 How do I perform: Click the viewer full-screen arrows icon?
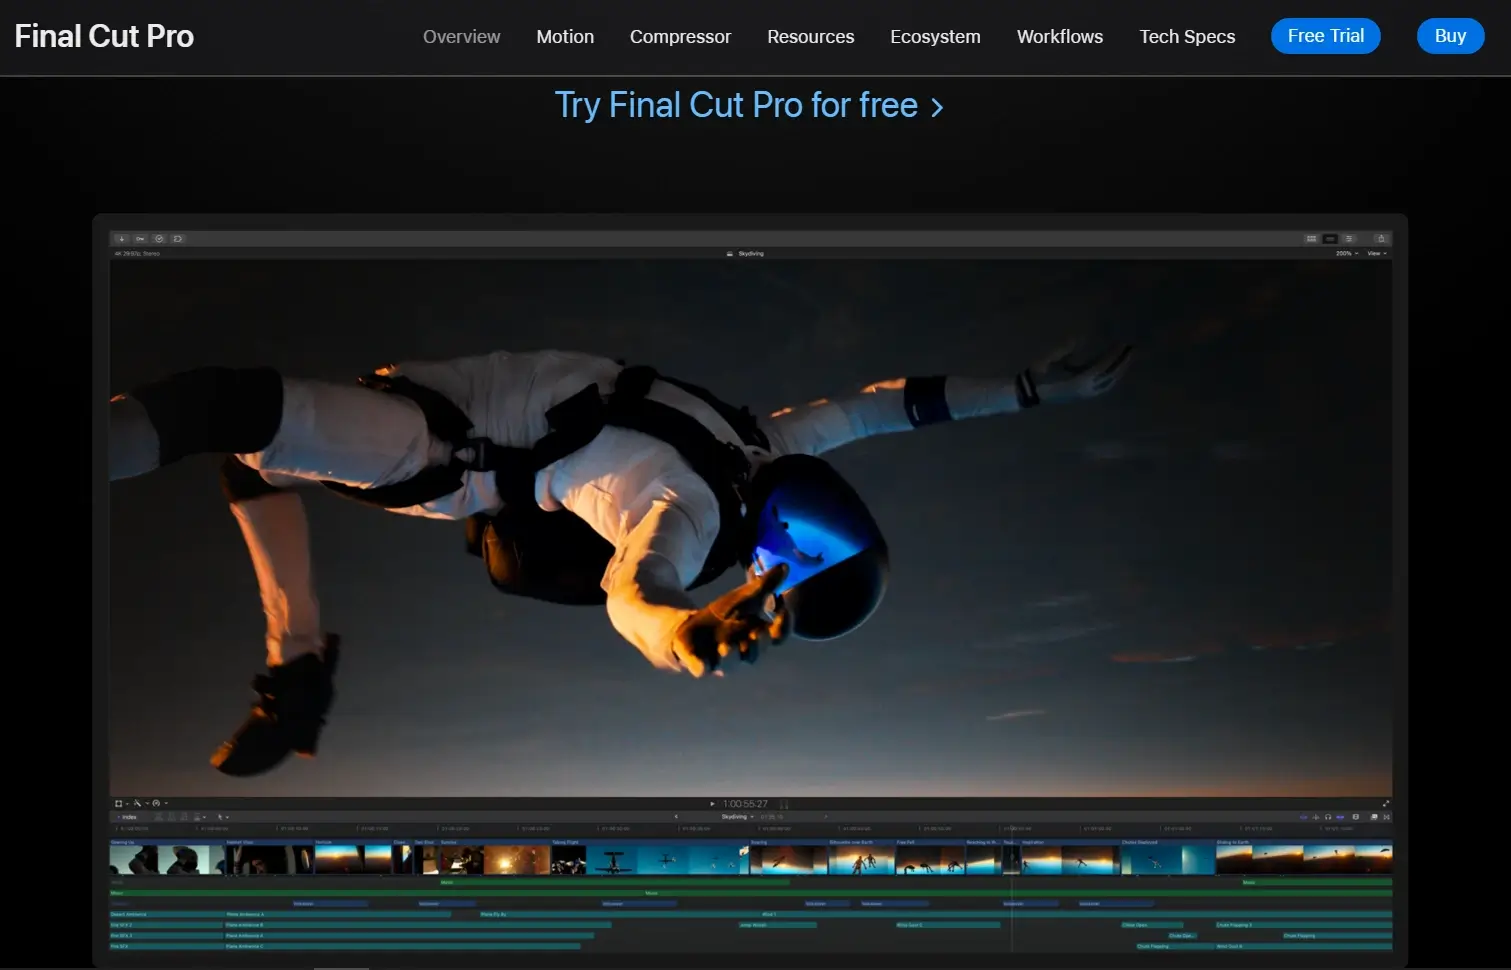[x=1386, y=803]
